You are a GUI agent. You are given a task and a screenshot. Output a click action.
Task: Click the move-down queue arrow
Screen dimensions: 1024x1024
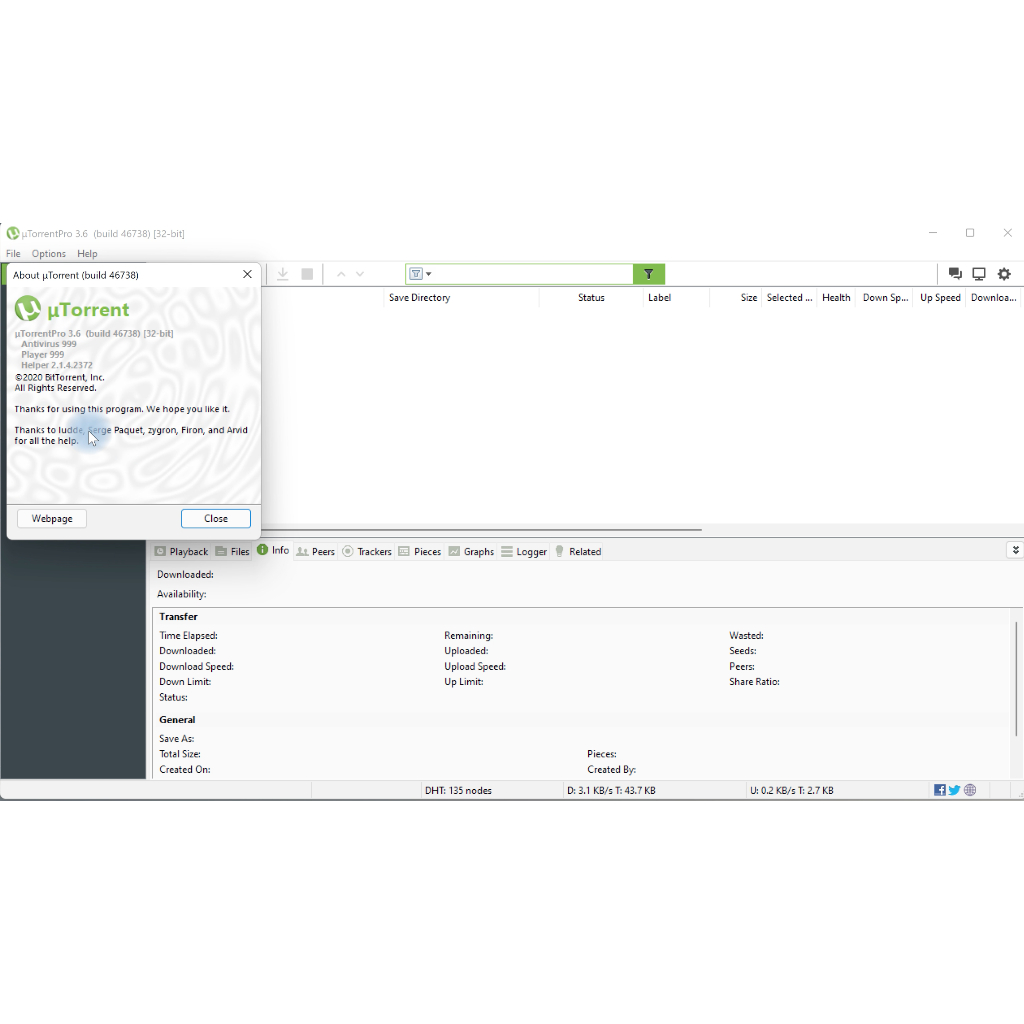click(x=360, y=274)
